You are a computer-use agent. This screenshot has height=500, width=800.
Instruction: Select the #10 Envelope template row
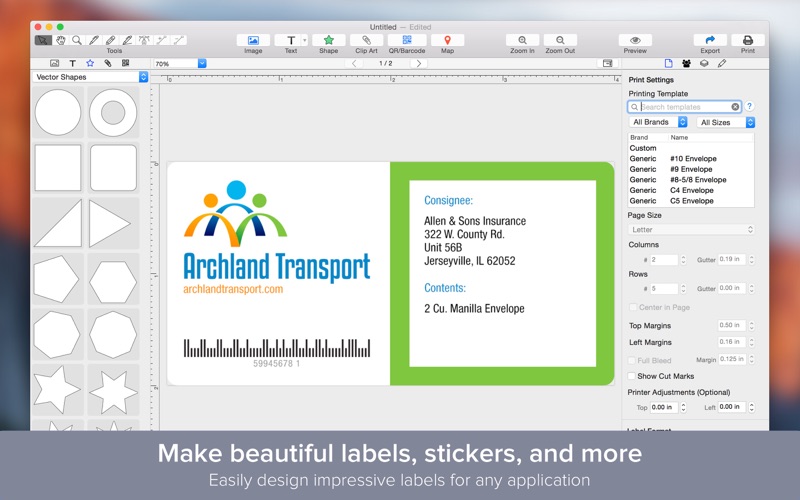(x=690, y=158)
